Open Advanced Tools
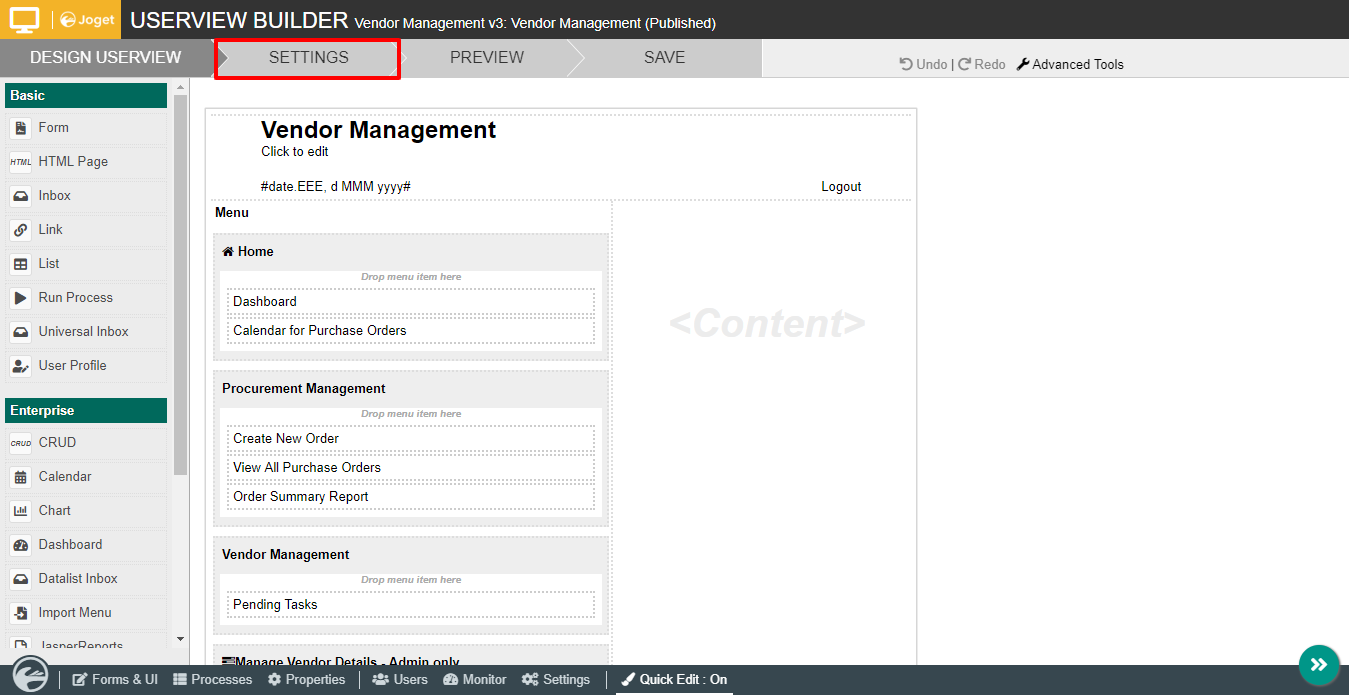1349x695 pixels. [x=1070, y=64]
